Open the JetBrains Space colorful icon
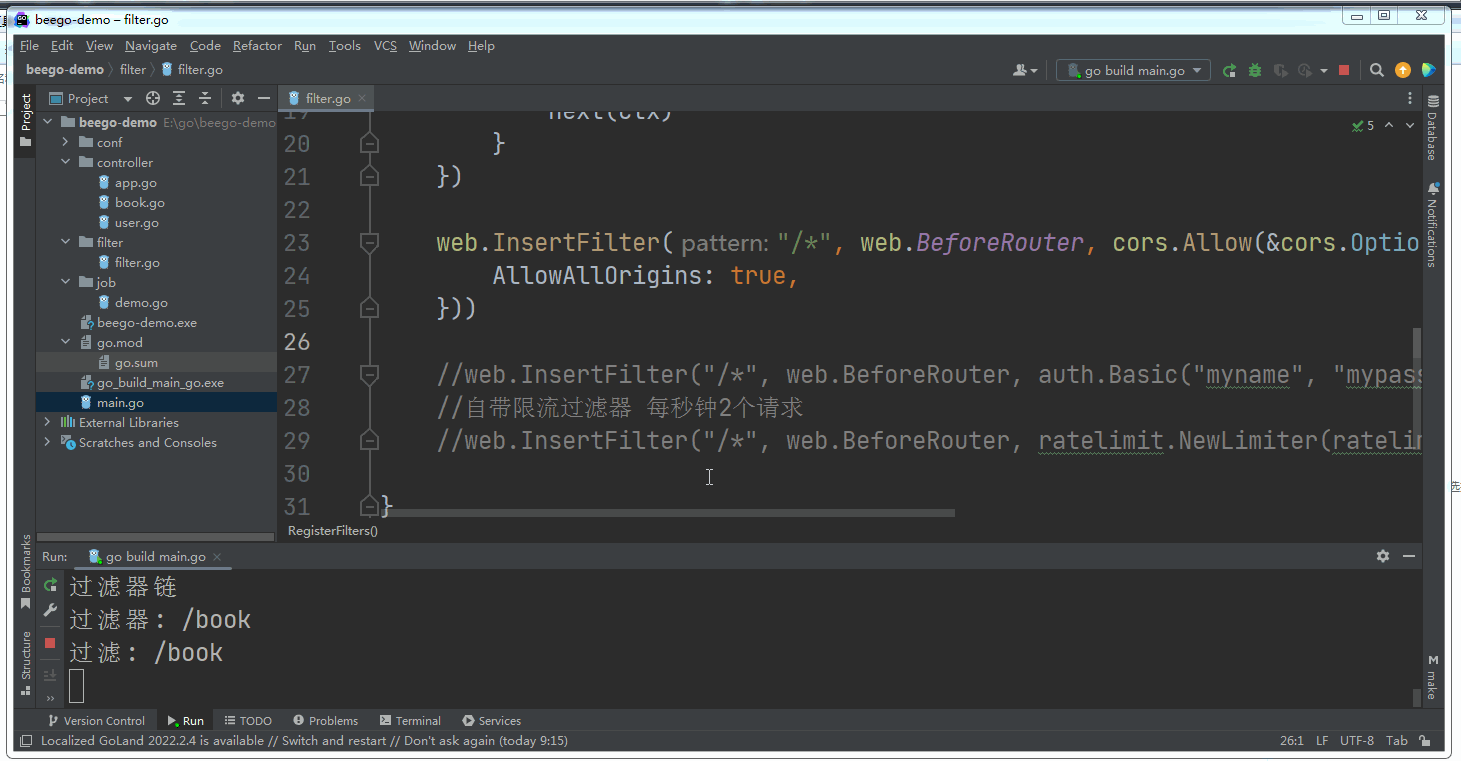Image resolution: width=1461 pixels, height=761 pixels. [1428, 70]
